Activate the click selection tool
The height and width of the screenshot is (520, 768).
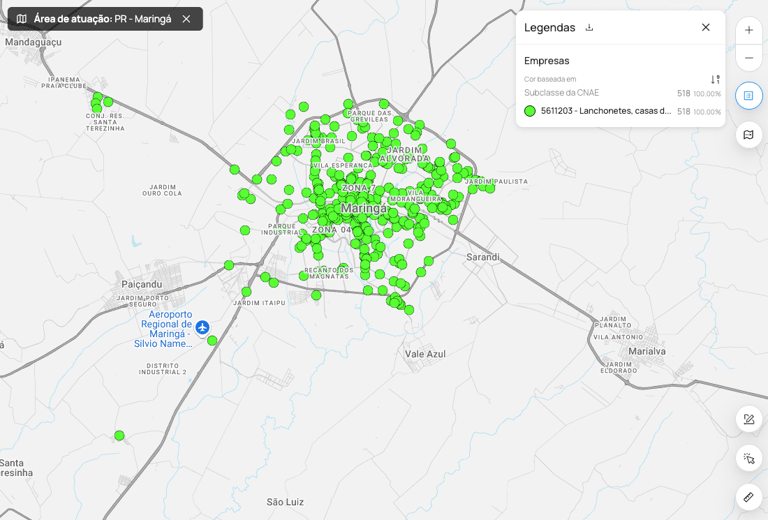pyautogui.click(x=749, y=459)
